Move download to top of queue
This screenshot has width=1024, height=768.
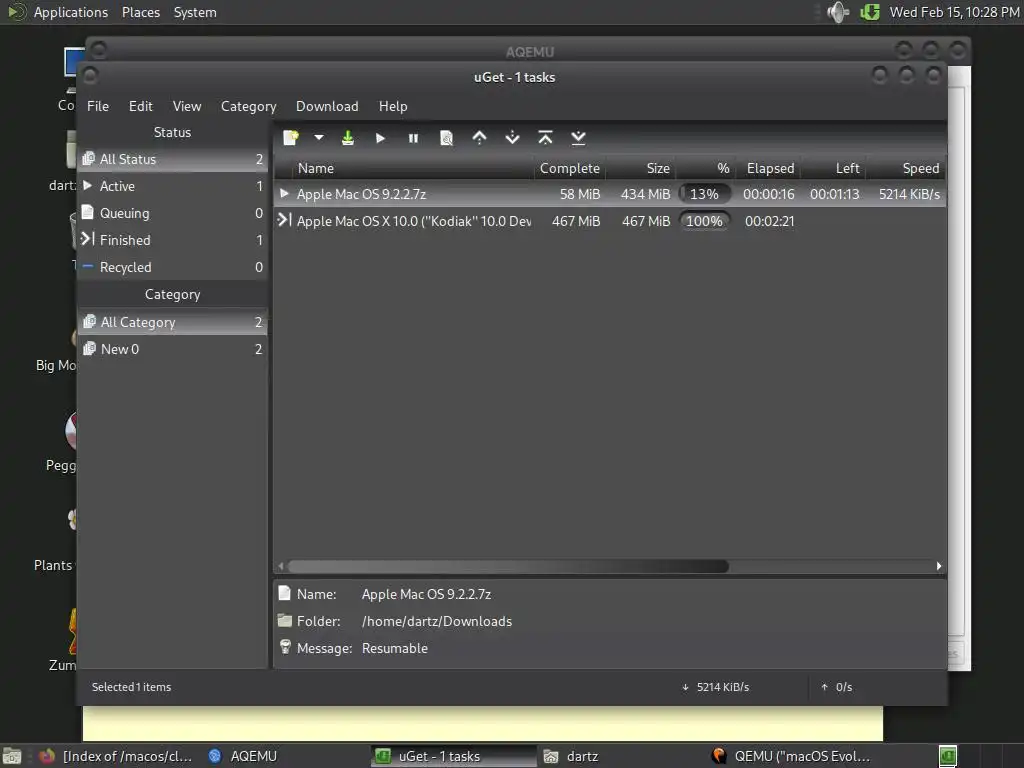click(545, 138)
